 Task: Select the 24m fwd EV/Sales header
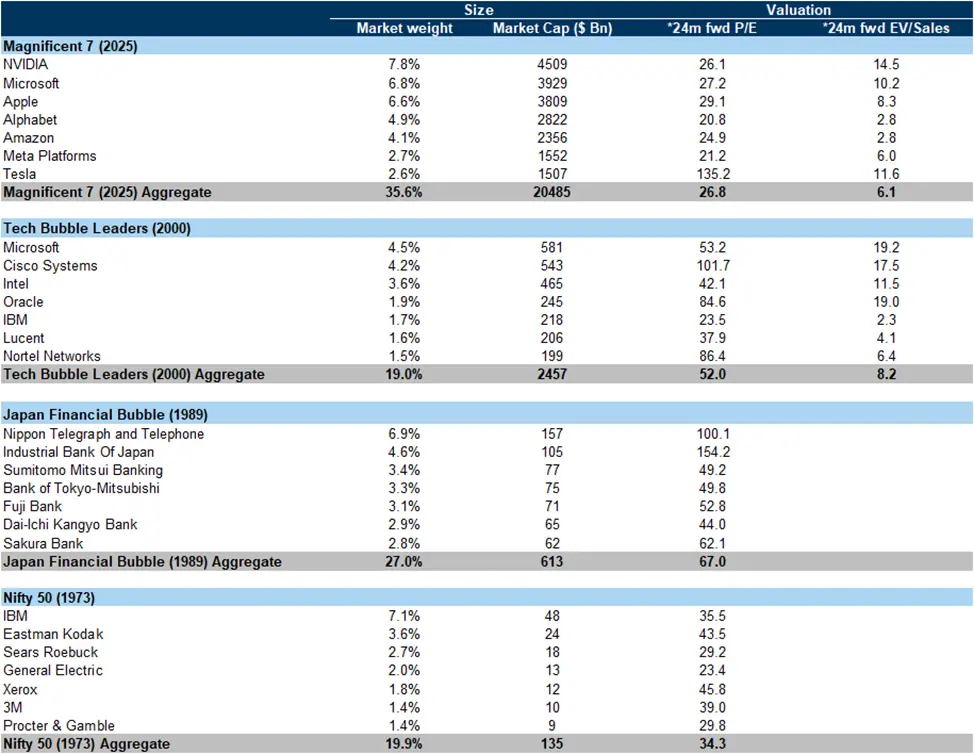886,28
